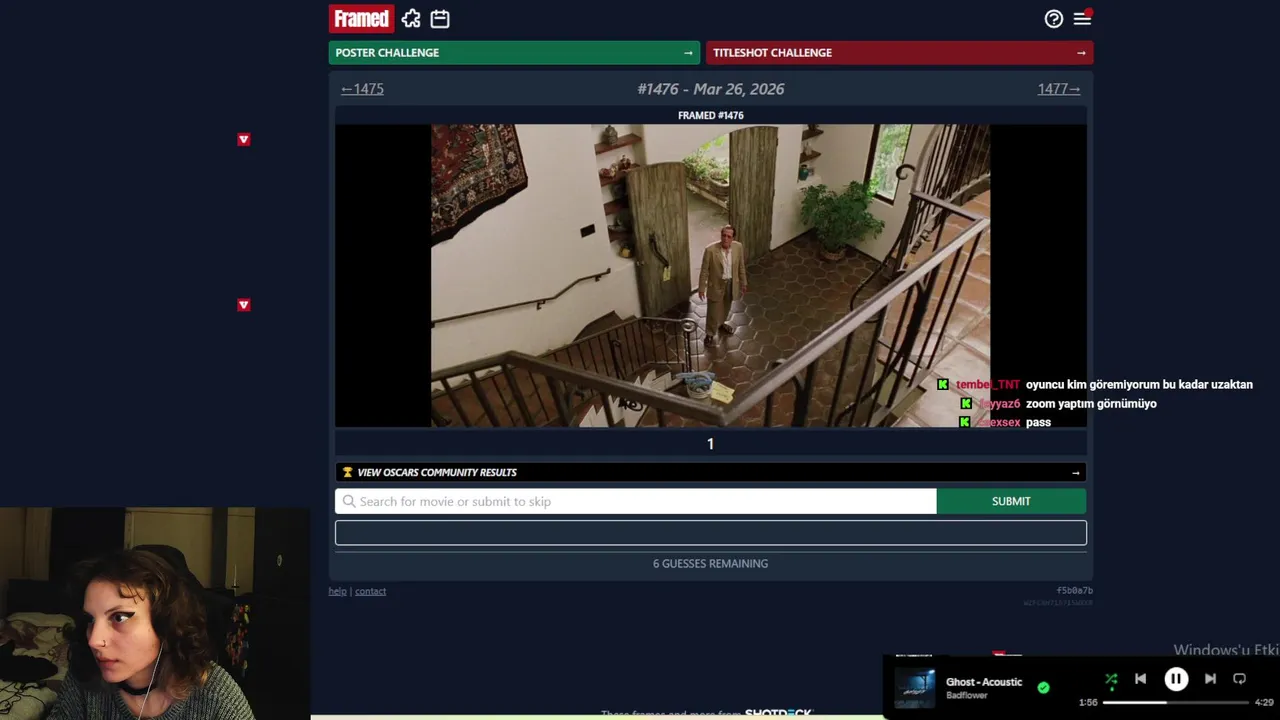Viewport: 1280px width, 720px height.
Task: Open the hamburger menu
Action: [x=1082, y=19]
